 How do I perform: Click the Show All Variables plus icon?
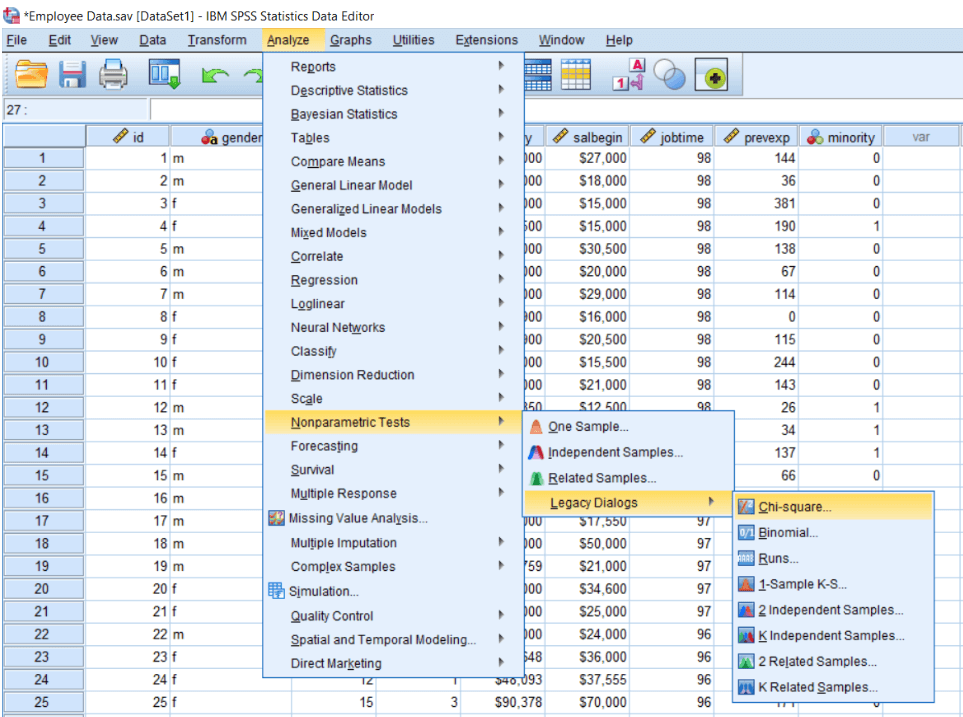[x=711, y=74]
